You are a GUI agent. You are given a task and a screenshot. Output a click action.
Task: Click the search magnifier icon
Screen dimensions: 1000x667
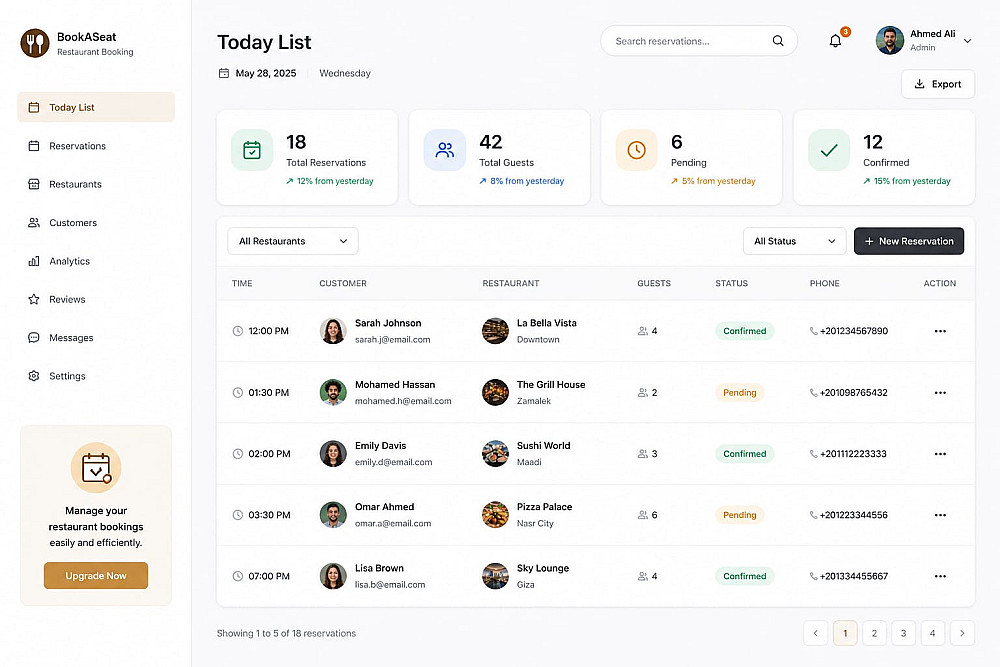tap(778, 41)
